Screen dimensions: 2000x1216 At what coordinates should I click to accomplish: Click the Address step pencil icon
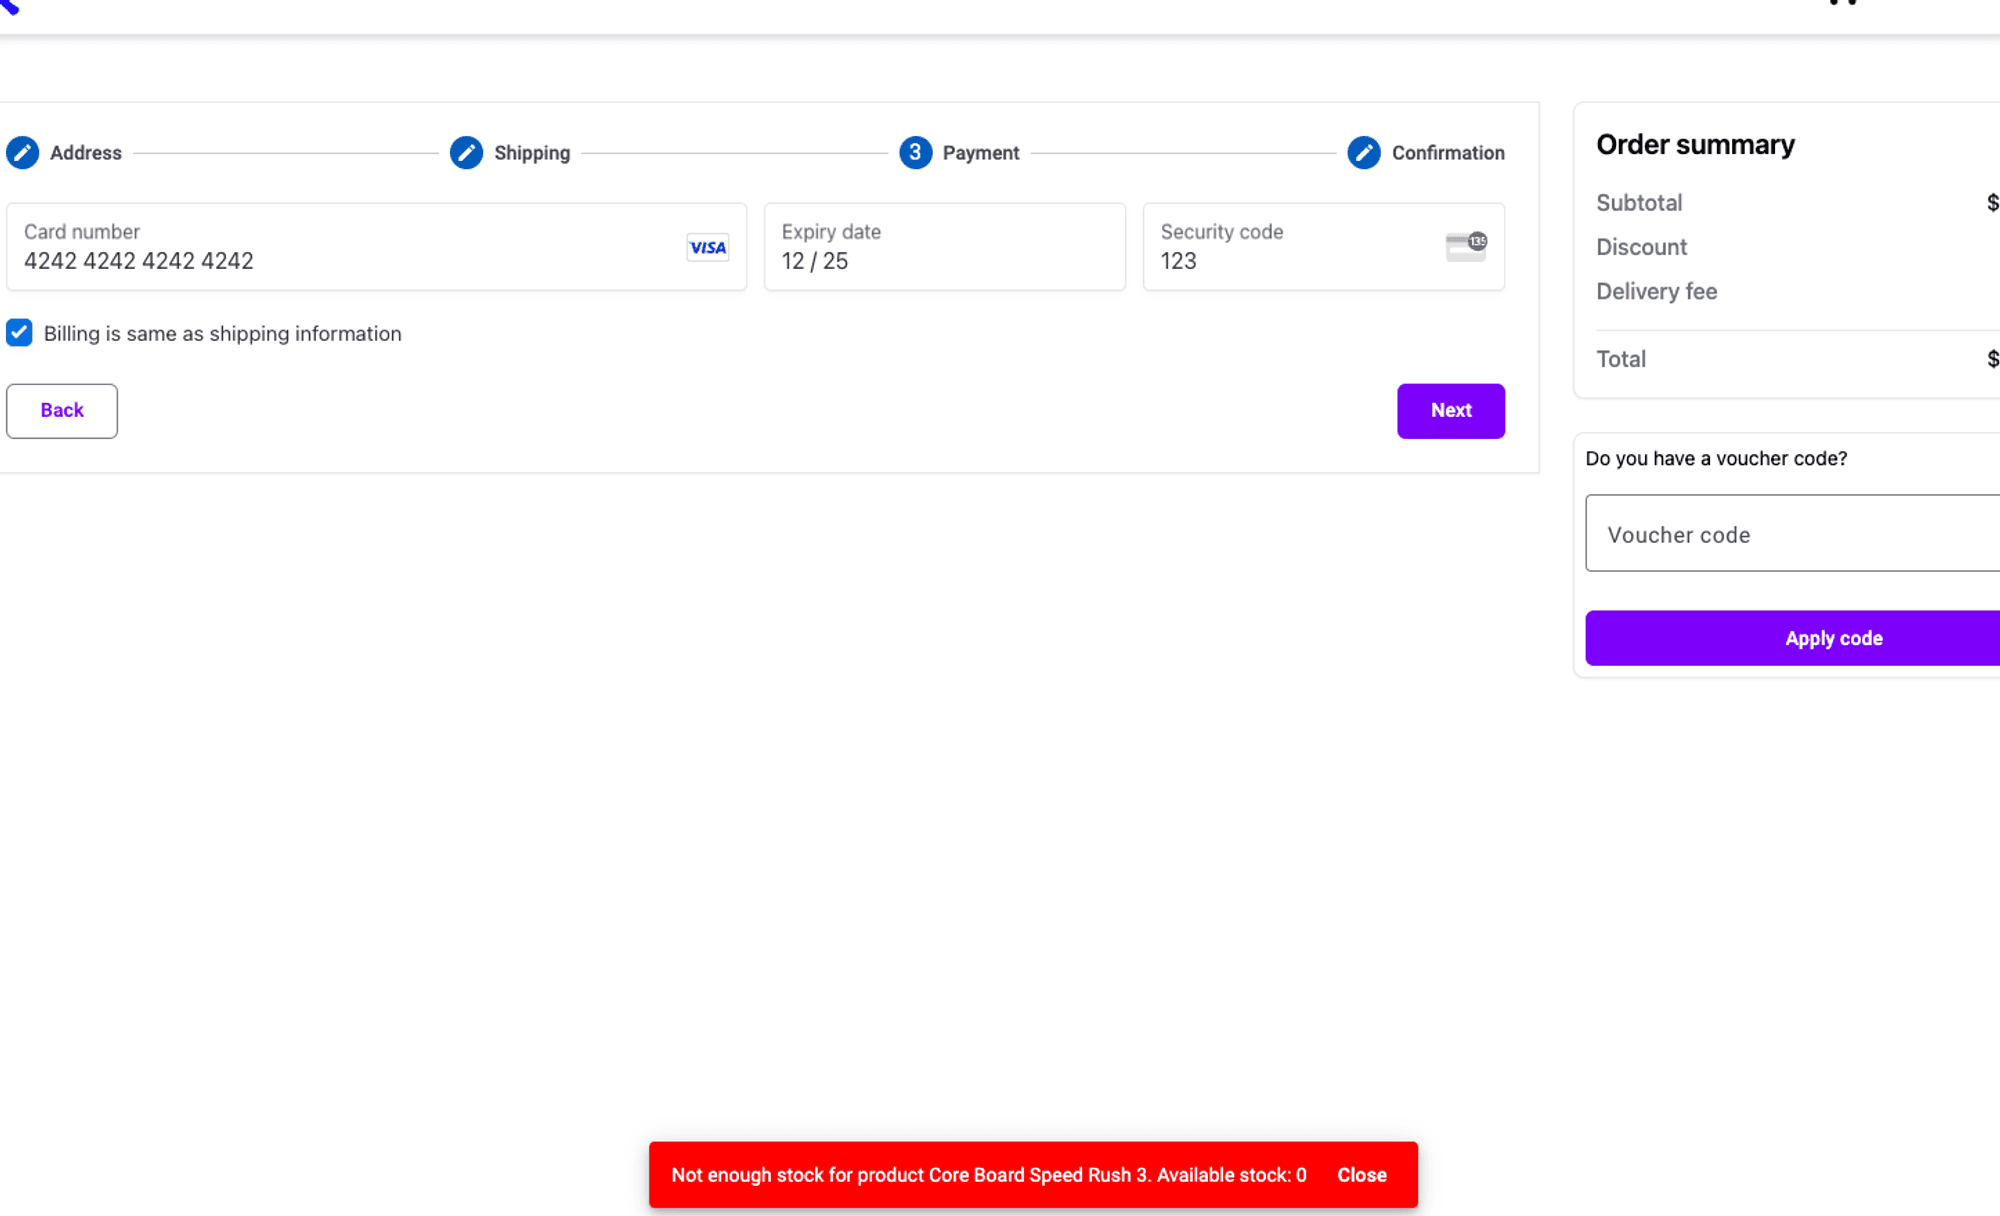click(x=22, y=153)
